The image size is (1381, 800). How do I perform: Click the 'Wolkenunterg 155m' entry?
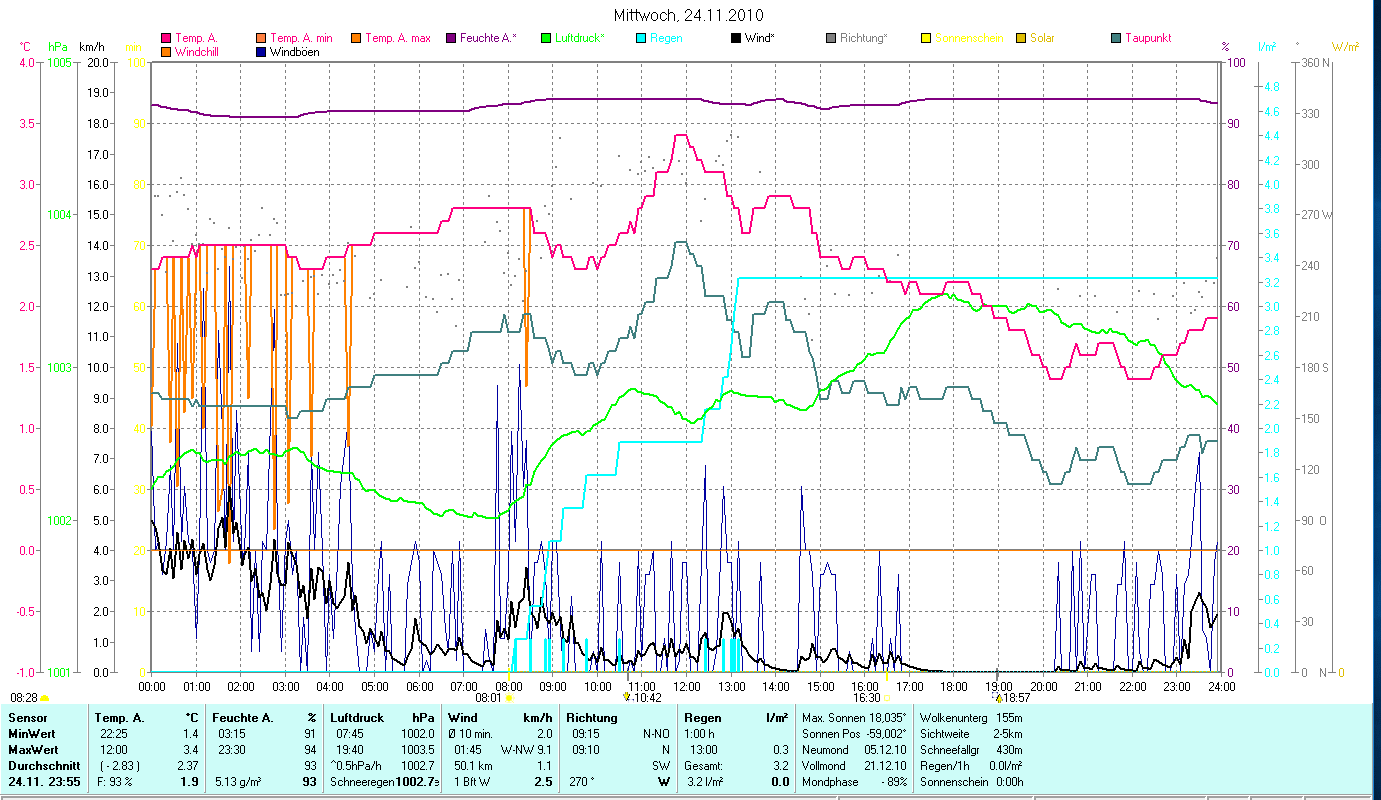[x=970, y=717]
